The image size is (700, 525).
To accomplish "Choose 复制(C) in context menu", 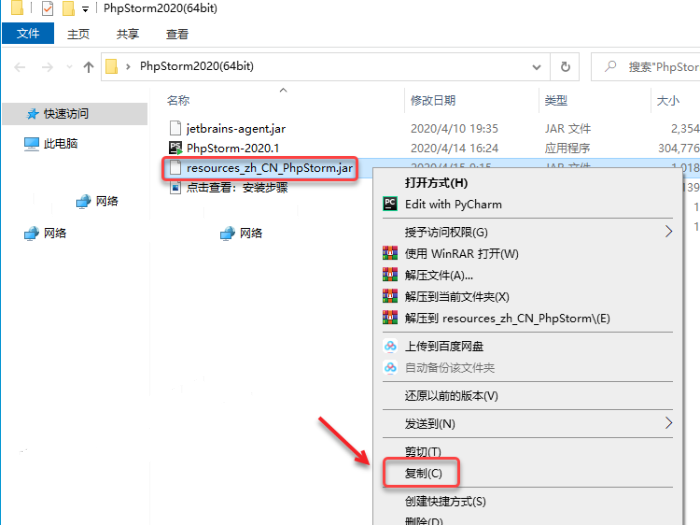I will click(423, 473).
